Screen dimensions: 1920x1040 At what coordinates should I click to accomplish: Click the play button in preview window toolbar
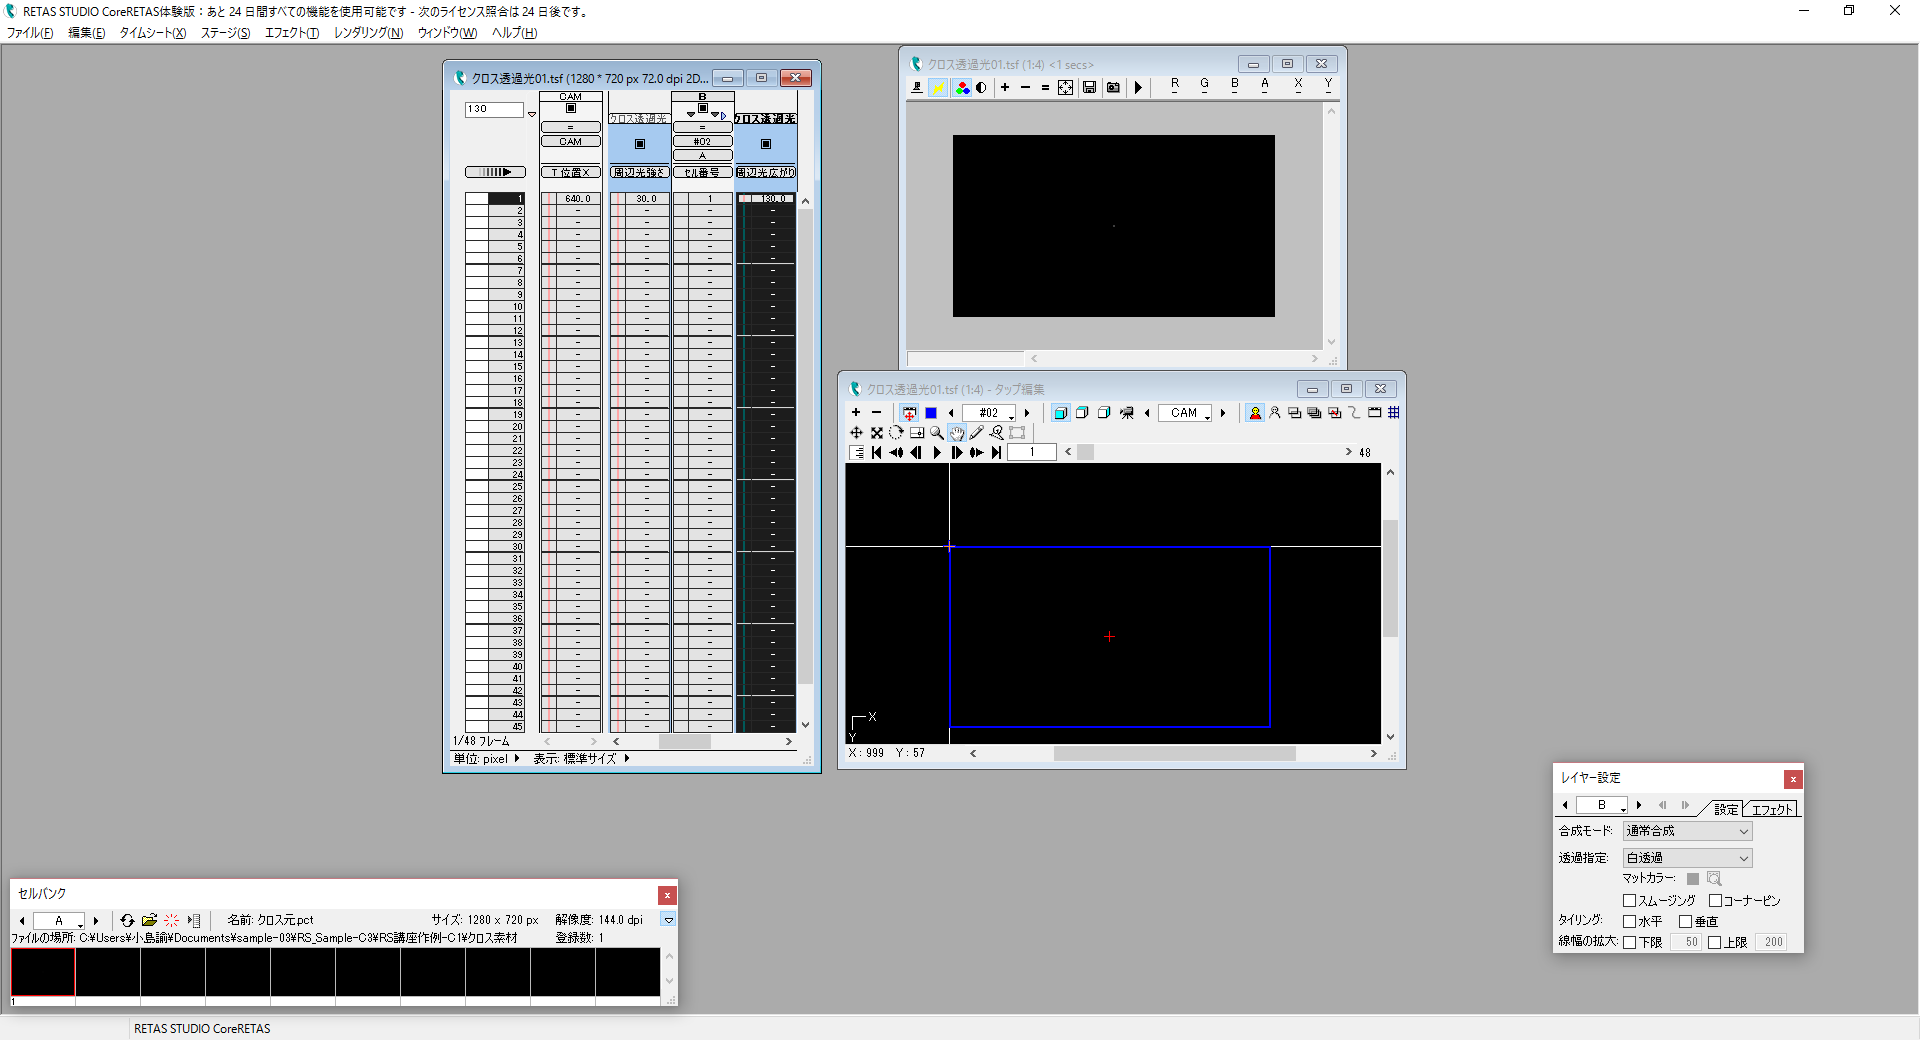[x=1138, y=88]
